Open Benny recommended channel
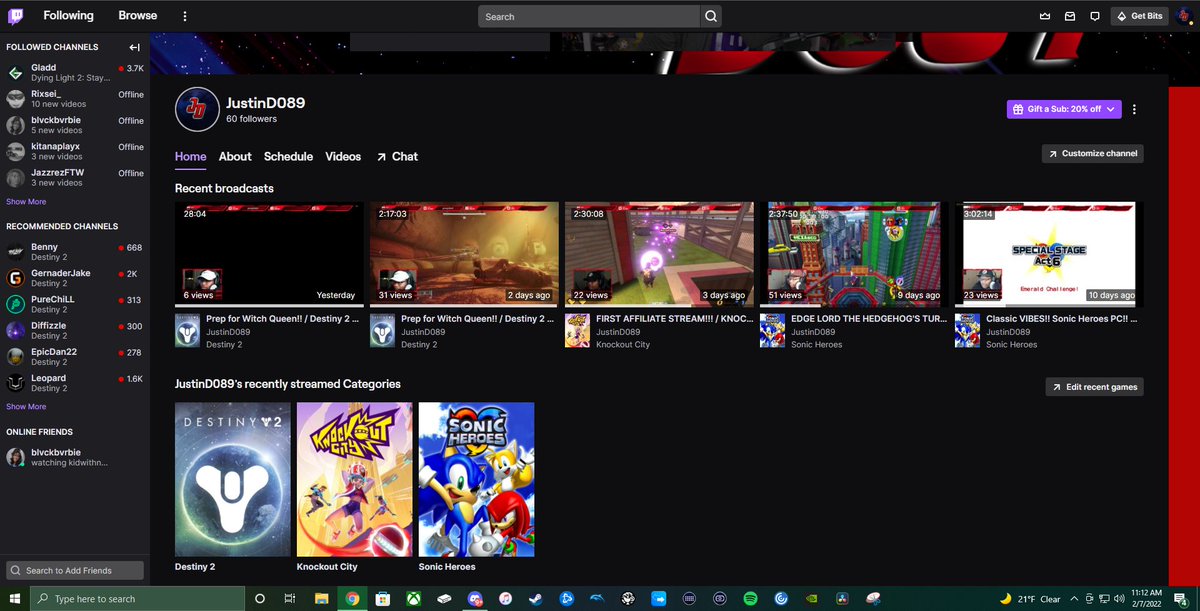 [x=75, y=251]
